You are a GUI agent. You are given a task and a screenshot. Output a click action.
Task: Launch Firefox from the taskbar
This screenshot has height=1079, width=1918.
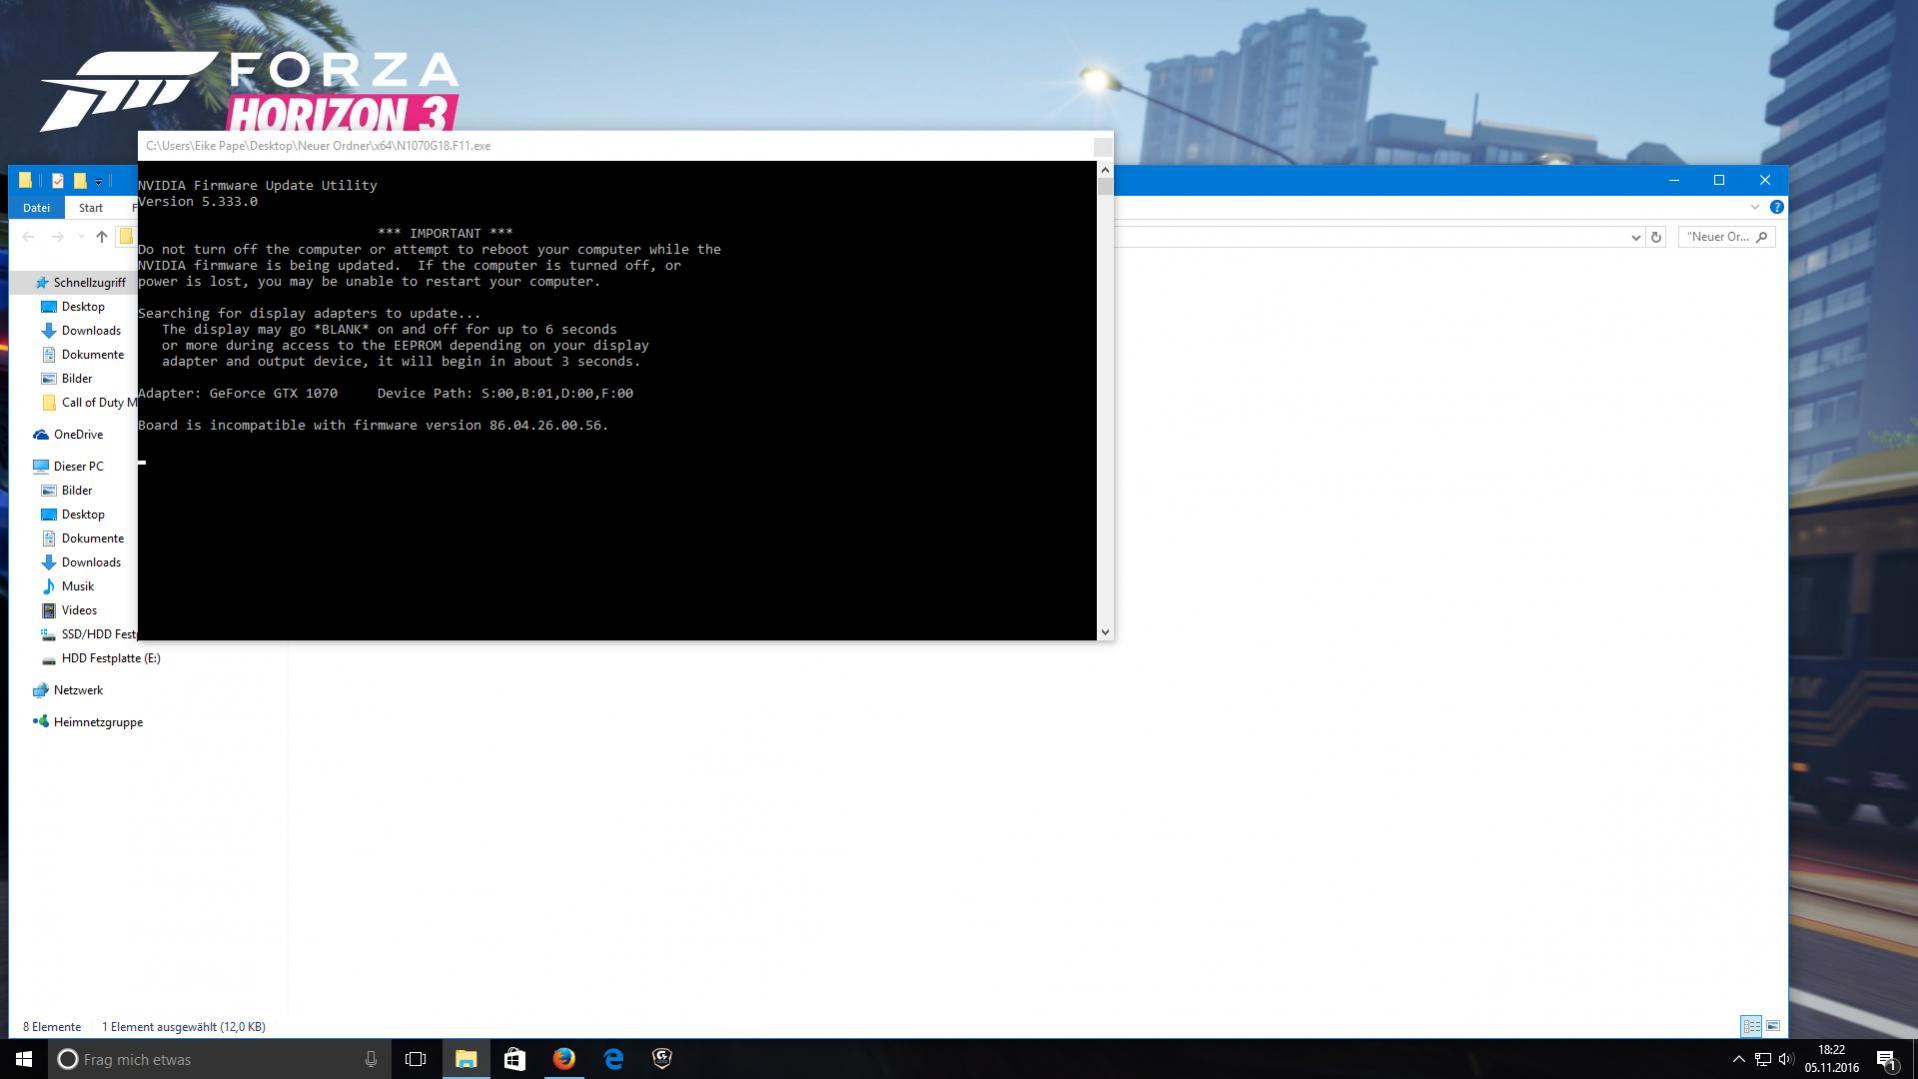[564, 1059]
